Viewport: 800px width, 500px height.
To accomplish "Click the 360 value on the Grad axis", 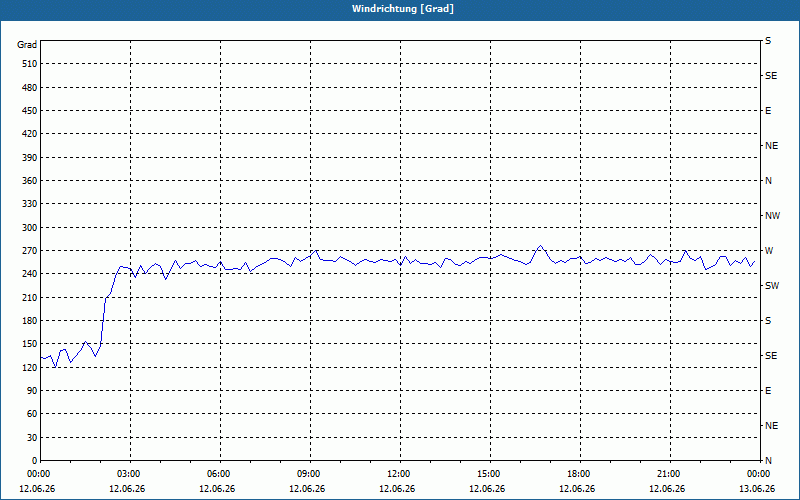I will pyautogui.click(x=30, y=181).
